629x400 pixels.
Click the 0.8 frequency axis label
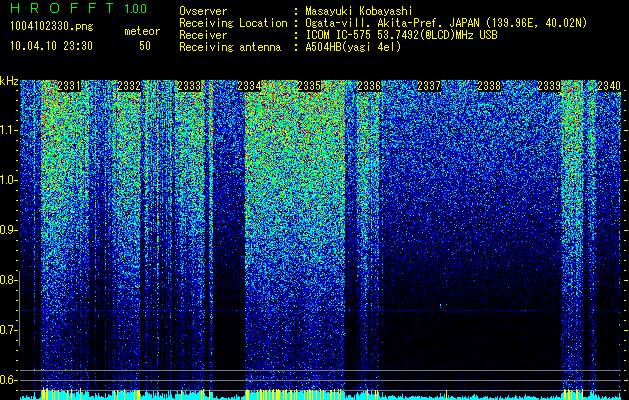8,280
